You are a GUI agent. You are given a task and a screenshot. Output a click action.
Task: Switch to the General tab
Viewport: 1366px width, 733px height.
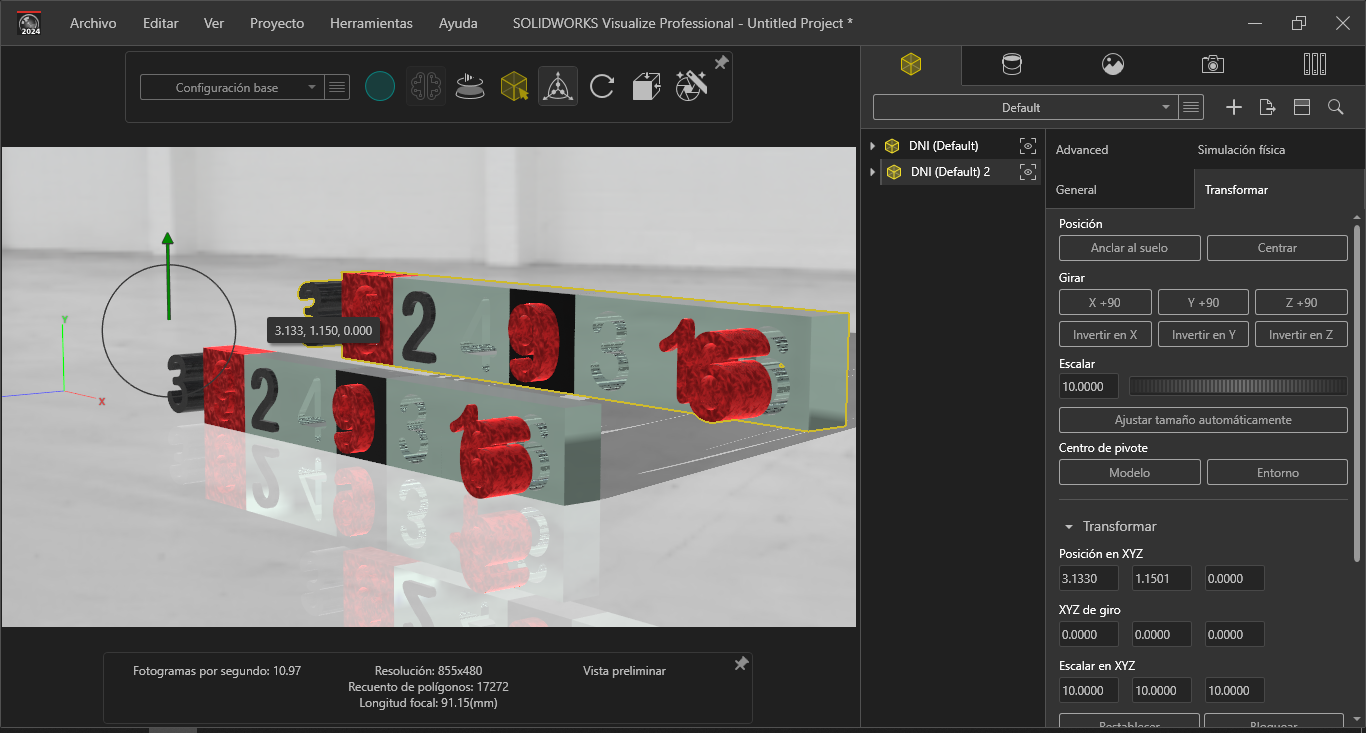pyautogui.click(x=1076, y=189)
